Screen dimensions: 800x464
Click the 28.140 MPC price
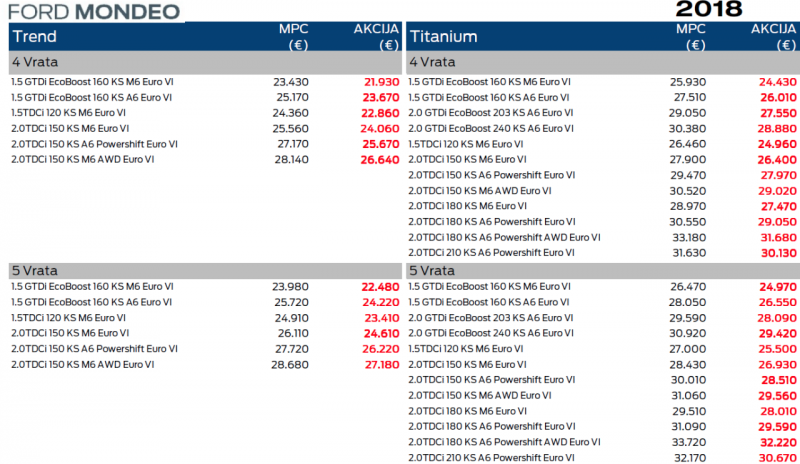click(x=290, y=160)
